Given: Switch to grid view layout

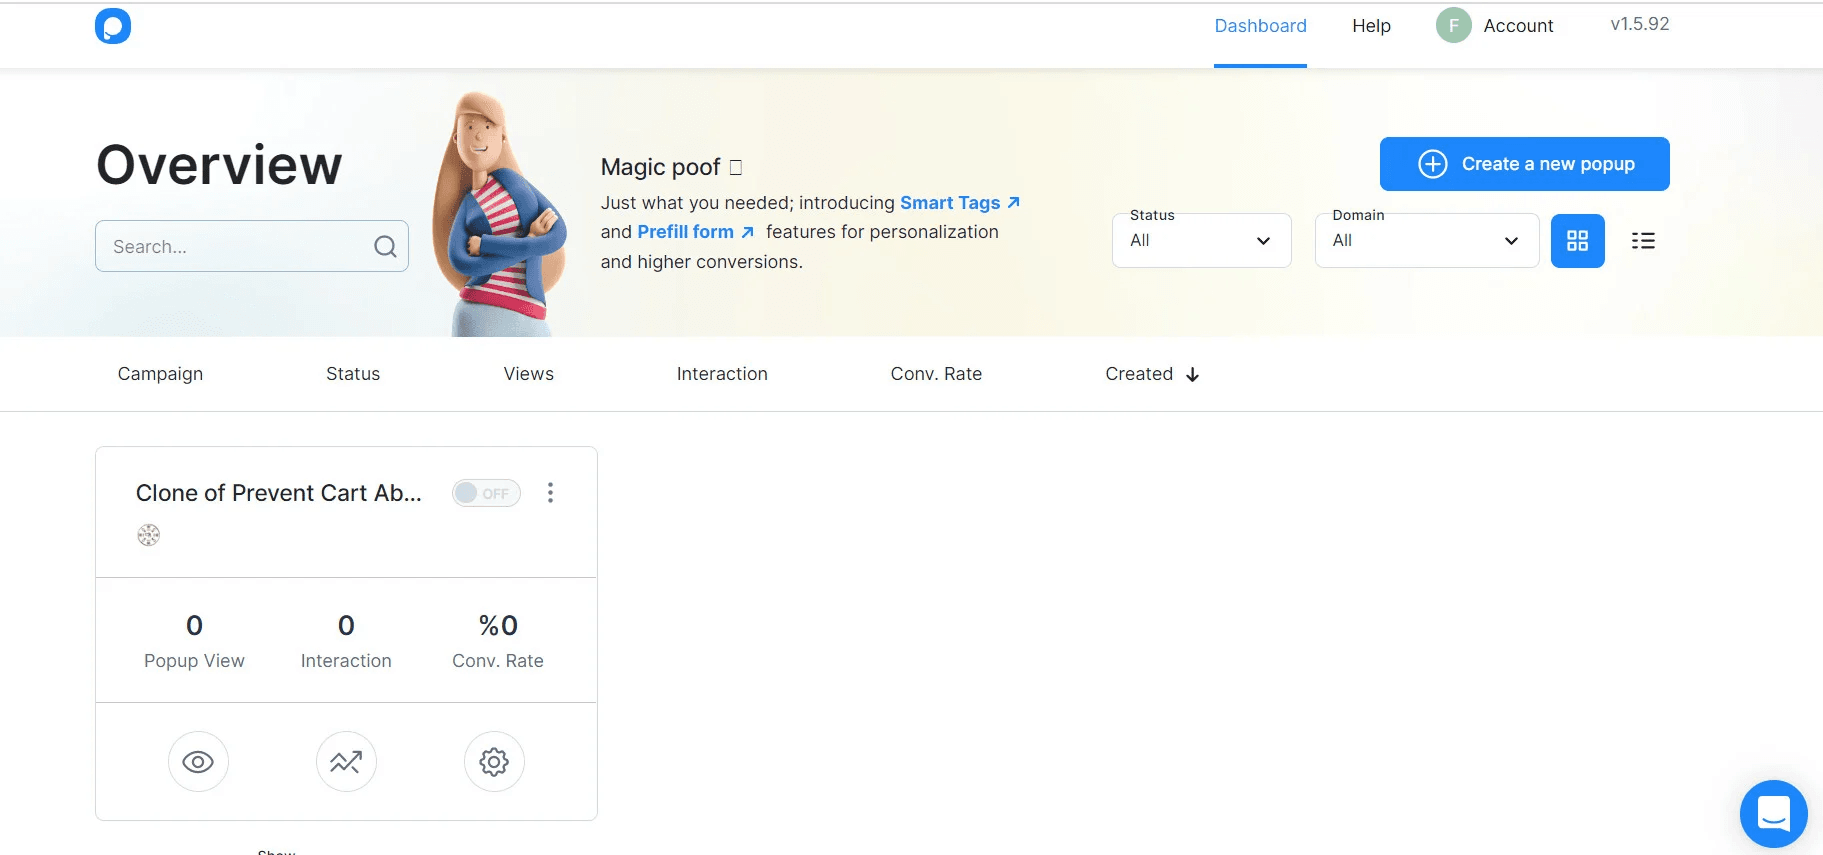Looking at the screenshot, I should [x=1577, y=241].
